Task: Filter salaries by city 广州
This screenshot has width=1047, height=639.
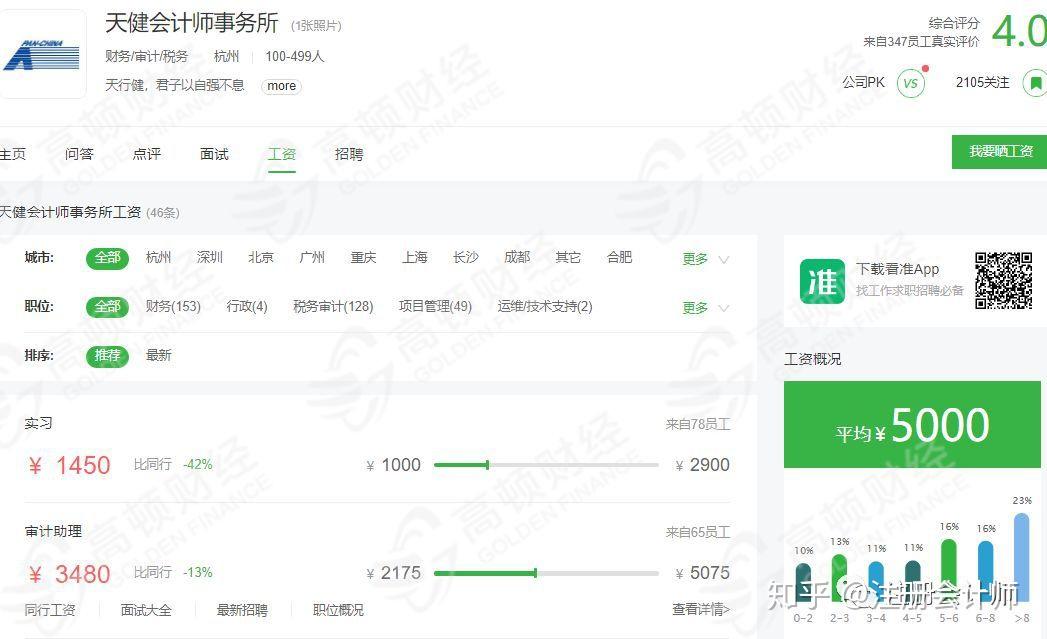Action: coord(312,258)
